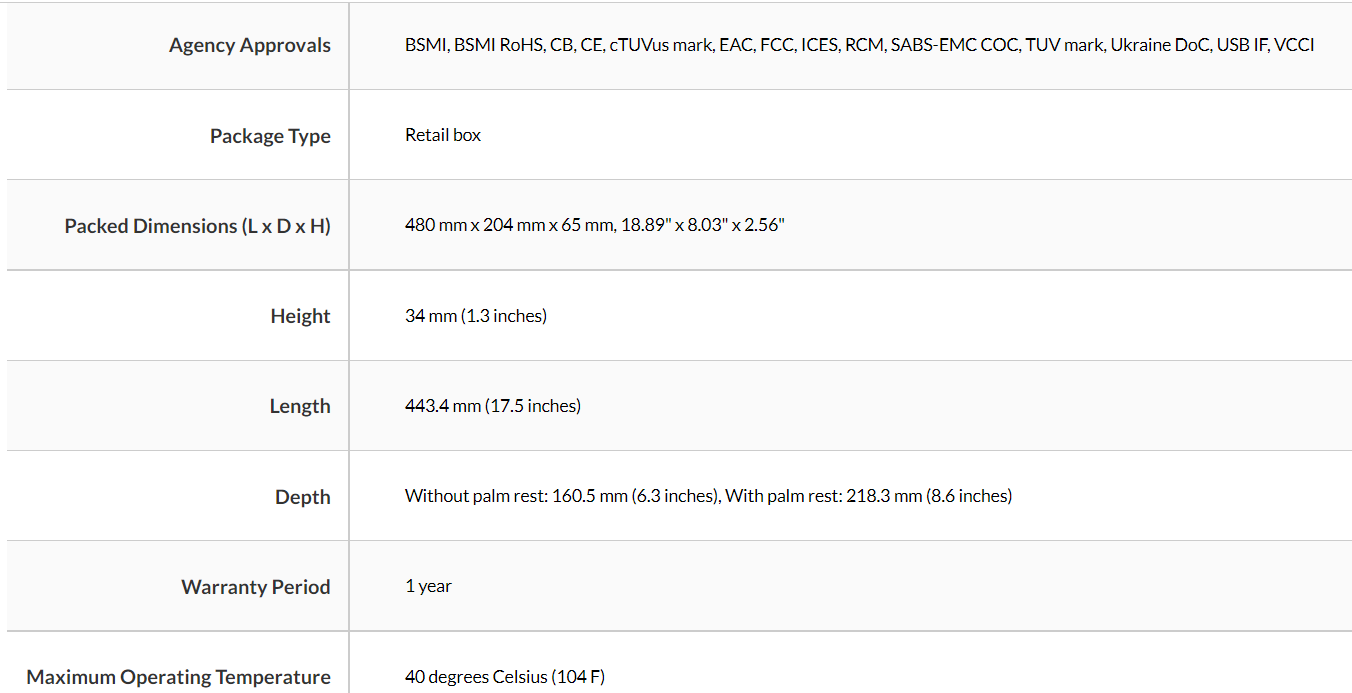Click the '443.4 mm (17.5 inches)' length value
The height and width of the screenshot is (693, 1352).
(x=493, y=406)
